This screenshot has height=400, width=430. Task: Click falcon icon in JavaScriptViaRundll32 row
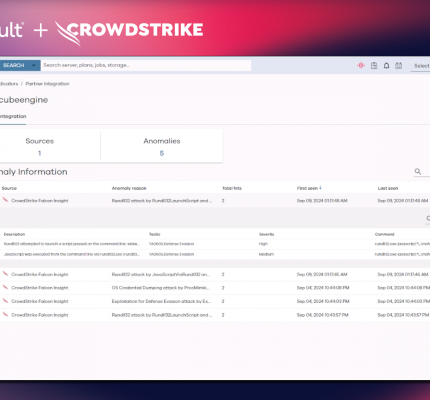coord(5,274)
